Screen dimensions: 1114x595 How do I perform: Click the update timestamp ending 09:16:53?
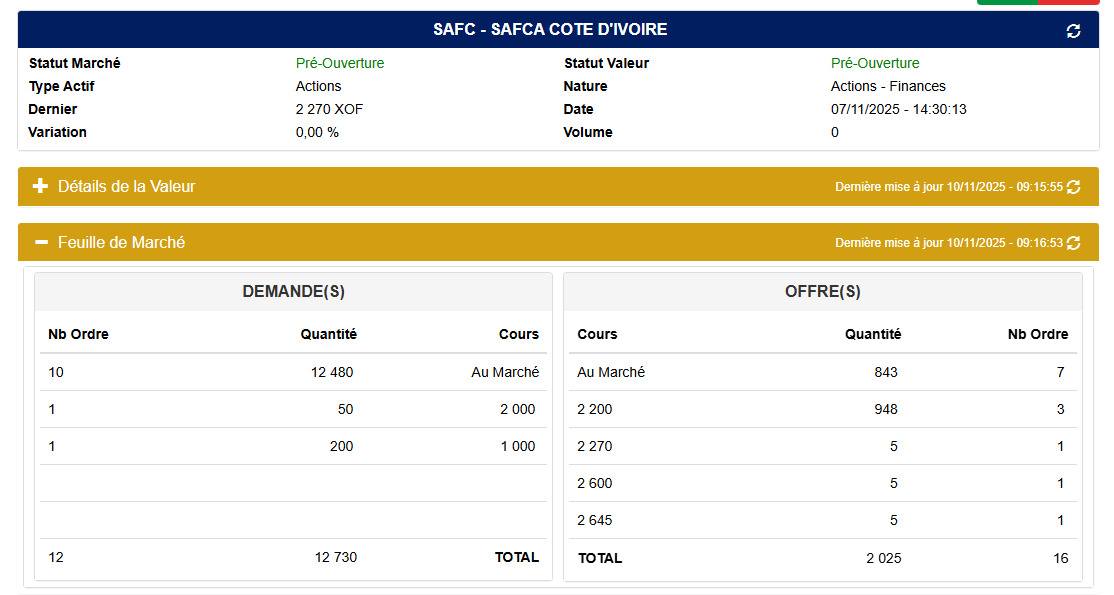point(948,243)
